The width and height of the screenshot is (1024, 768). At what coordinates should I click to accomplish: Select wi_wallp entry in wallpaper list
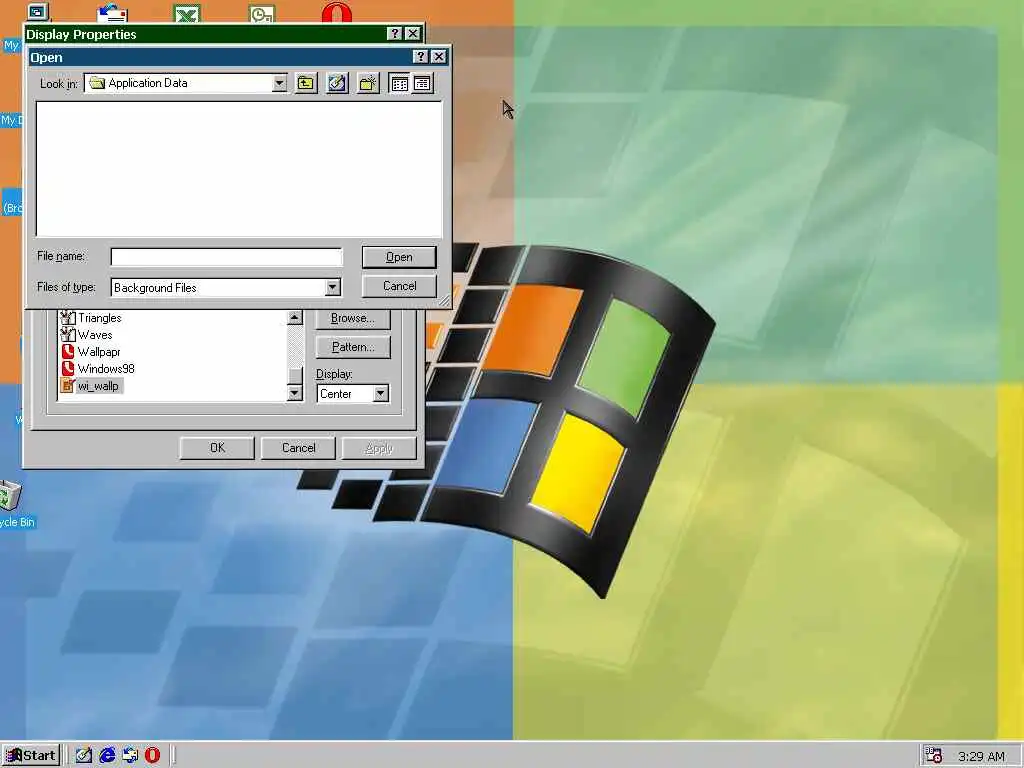click(x=98, y=386)
